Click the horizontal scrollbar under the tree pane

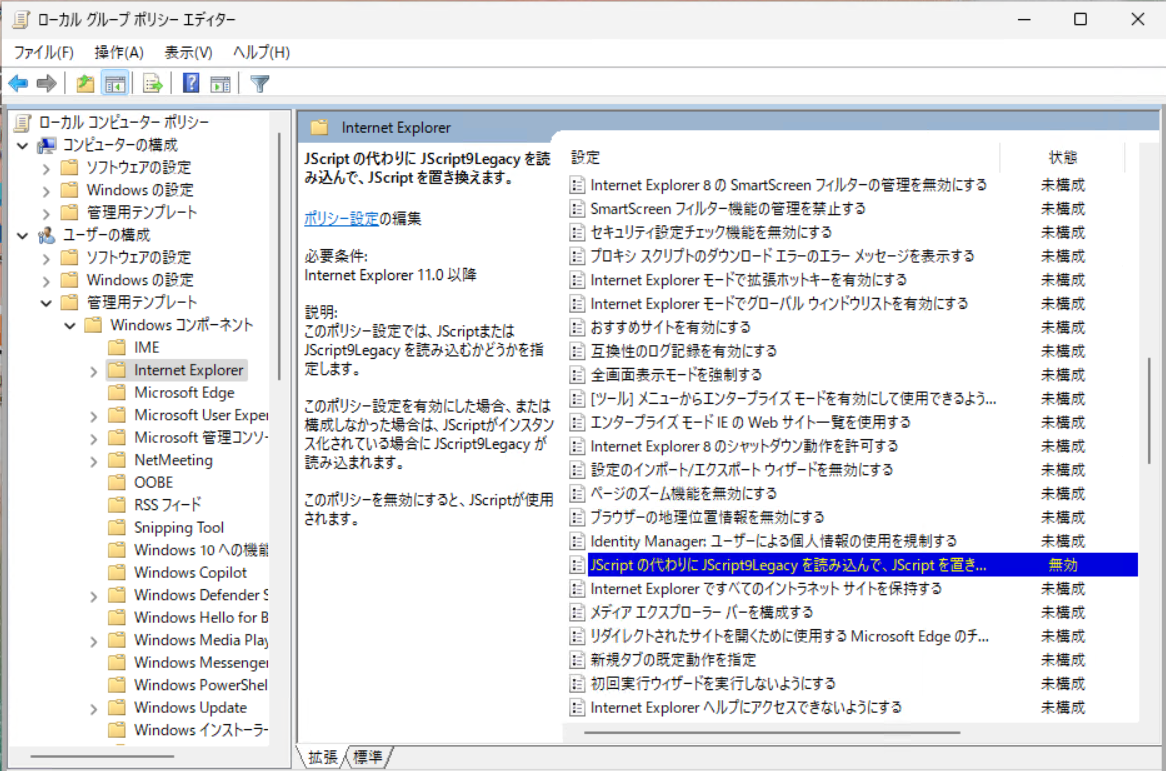(x=103, y=756)
